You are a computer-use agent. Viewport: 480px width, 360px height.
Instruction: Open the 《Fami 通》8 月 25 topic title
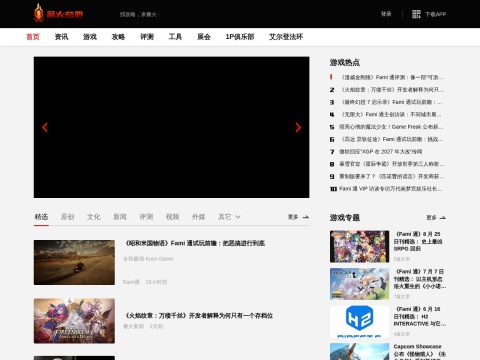click(x=418, y=241)
